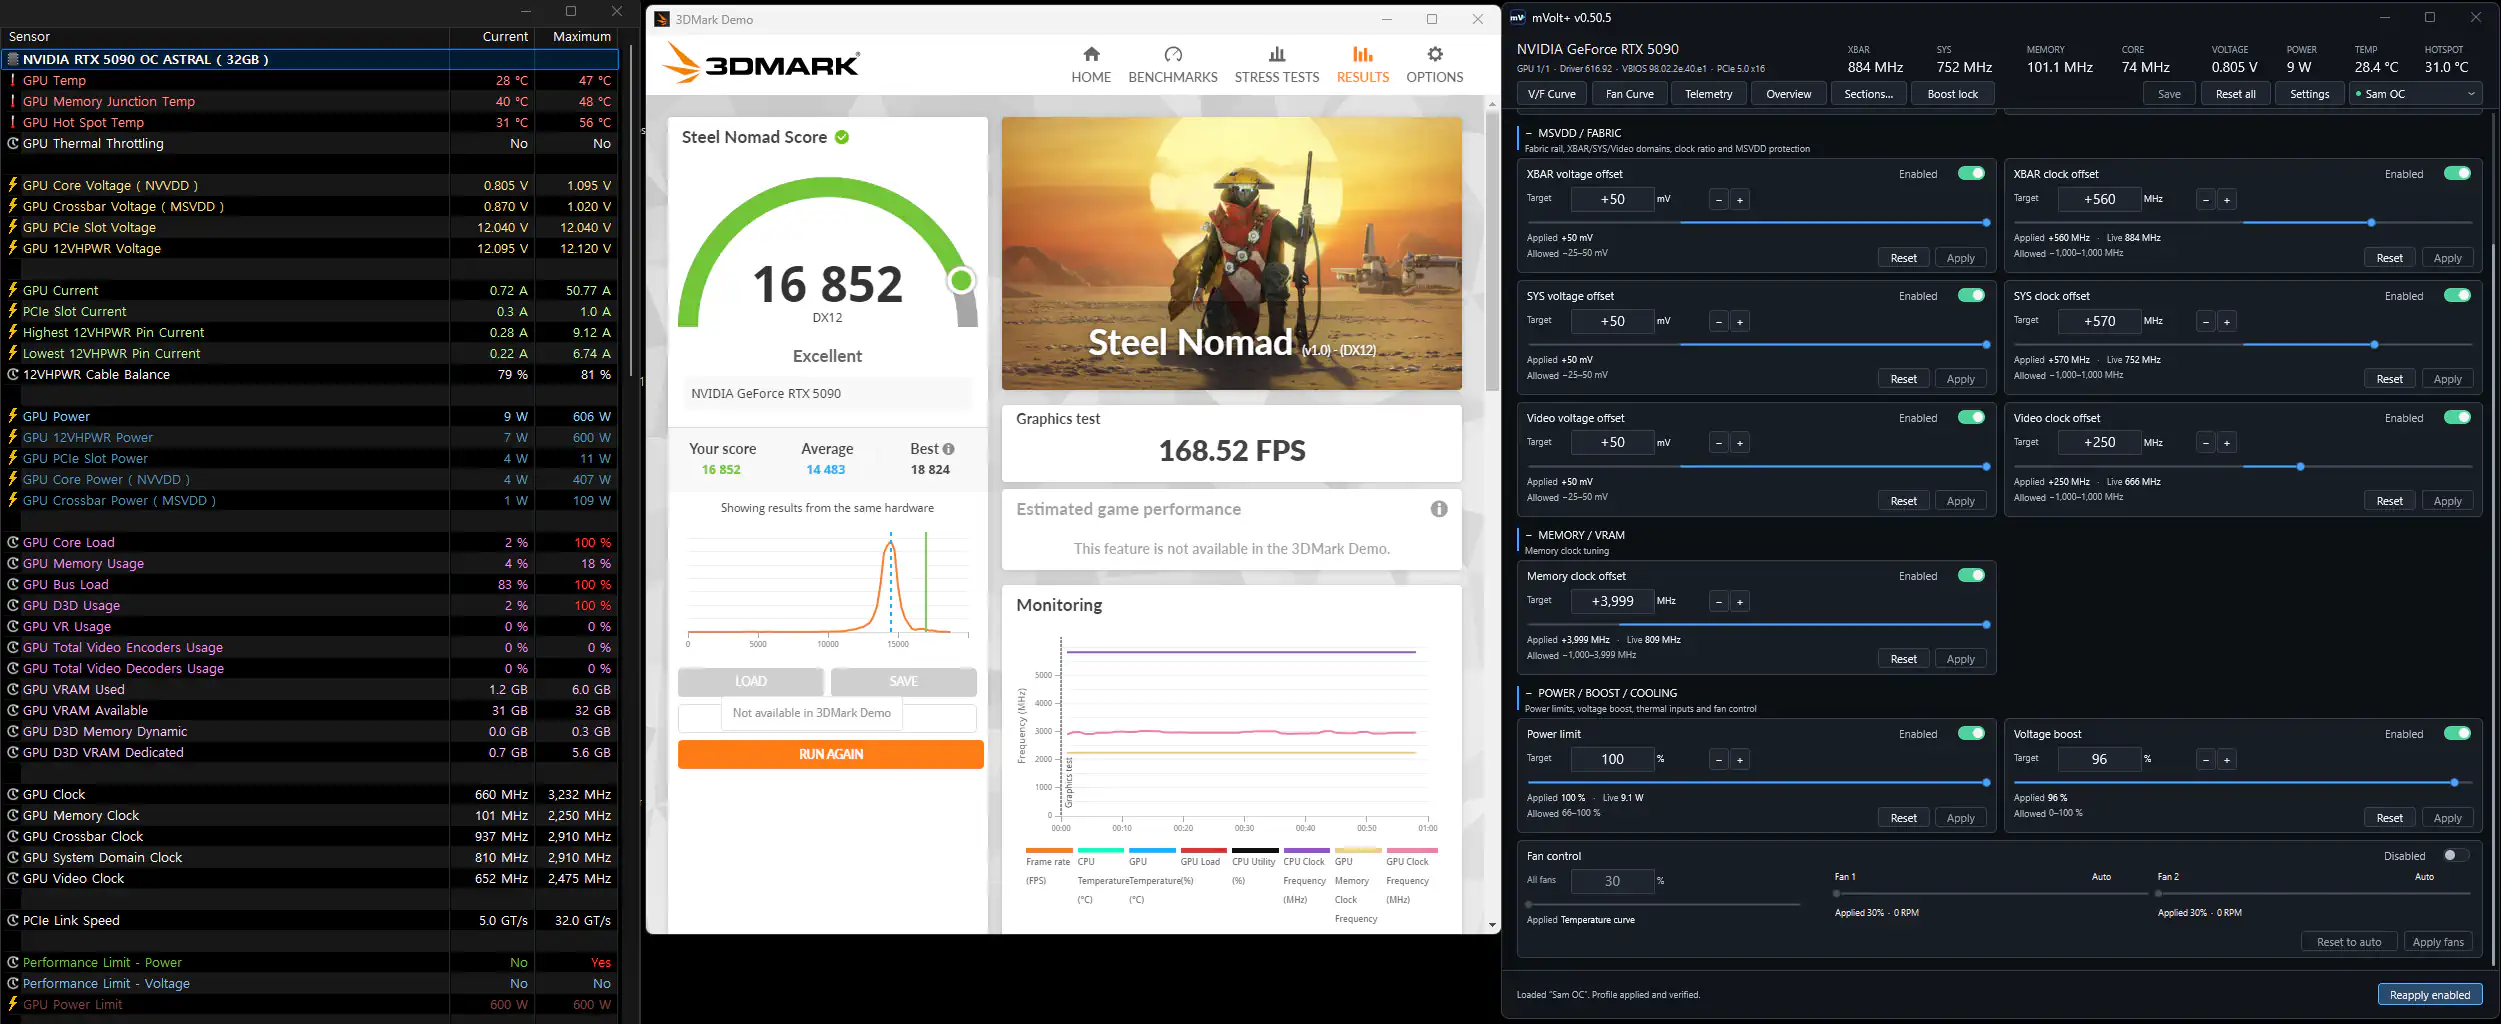This screenshot has width=2501, height=1024.
Task: Click the 3DMARK logo
Action: 760,64
